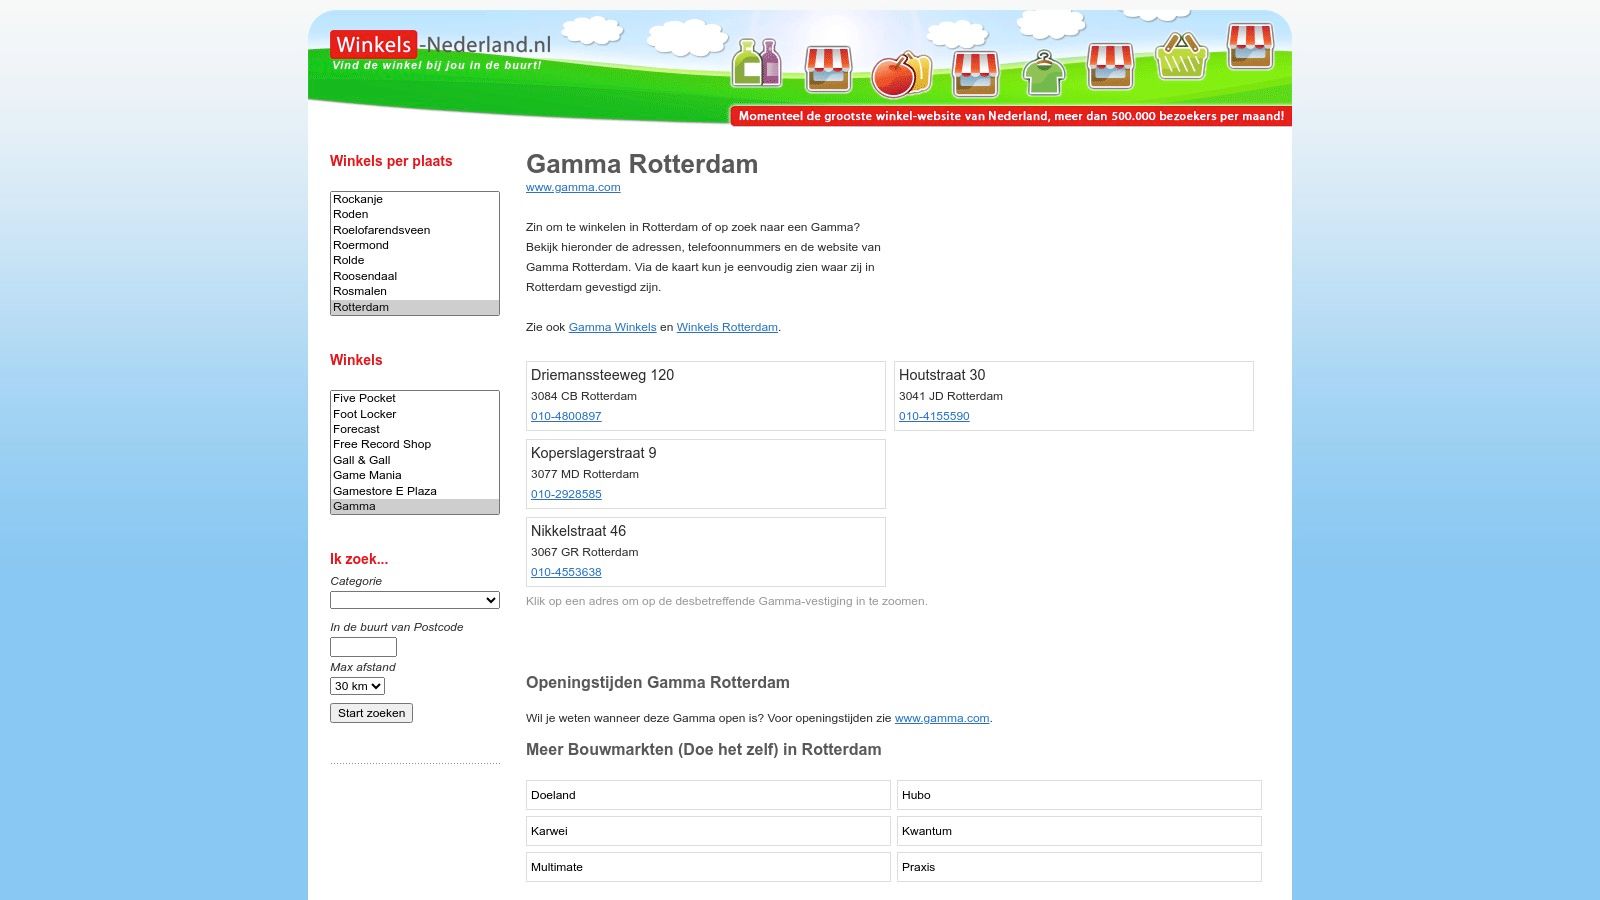Image resolution: width=1600 pixels, height=900 pixels.
Task: Click the wine bottles icon in header
Action: pos(756,63)
